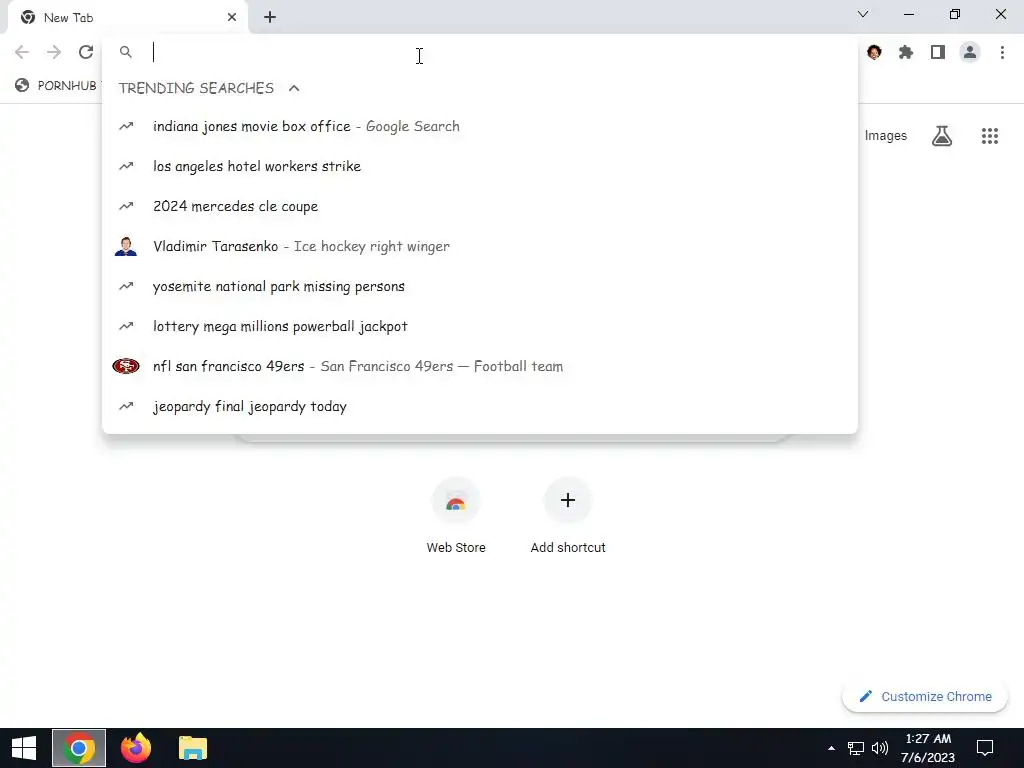This screenshot has height=768, width=1024.
Task: Open the Web Store shortcut
Action: tap(456, 516)
